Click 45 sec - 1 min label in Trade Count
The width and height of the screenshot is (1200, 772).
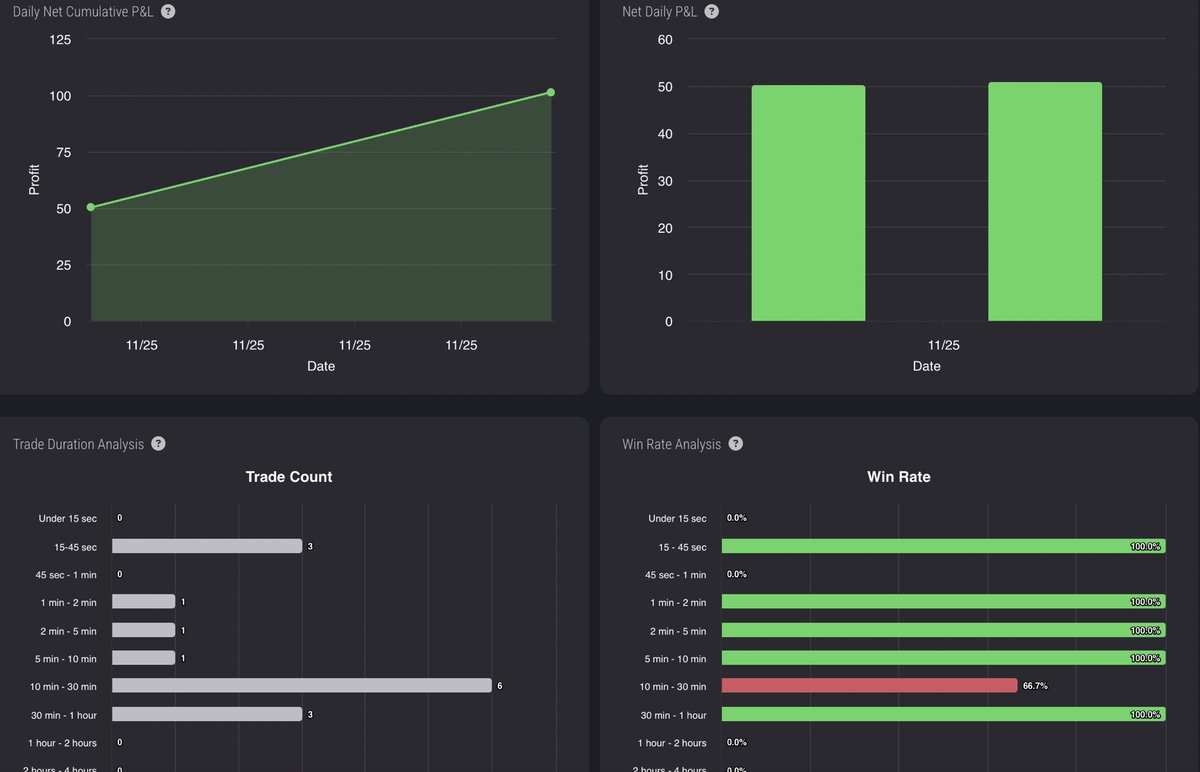pyautogui.click(x=66, y=574)
